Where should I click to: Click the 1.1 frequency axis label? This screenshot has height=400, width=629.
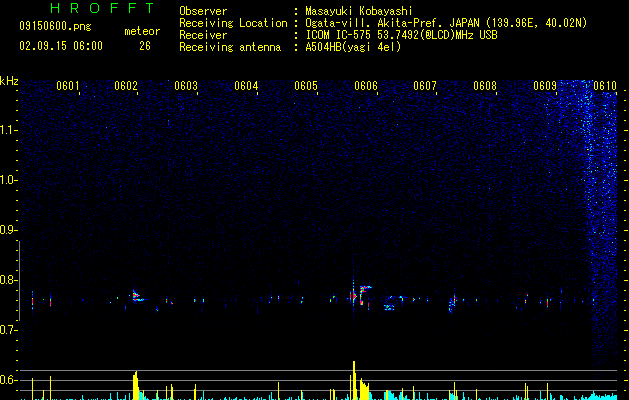(9, 130)
